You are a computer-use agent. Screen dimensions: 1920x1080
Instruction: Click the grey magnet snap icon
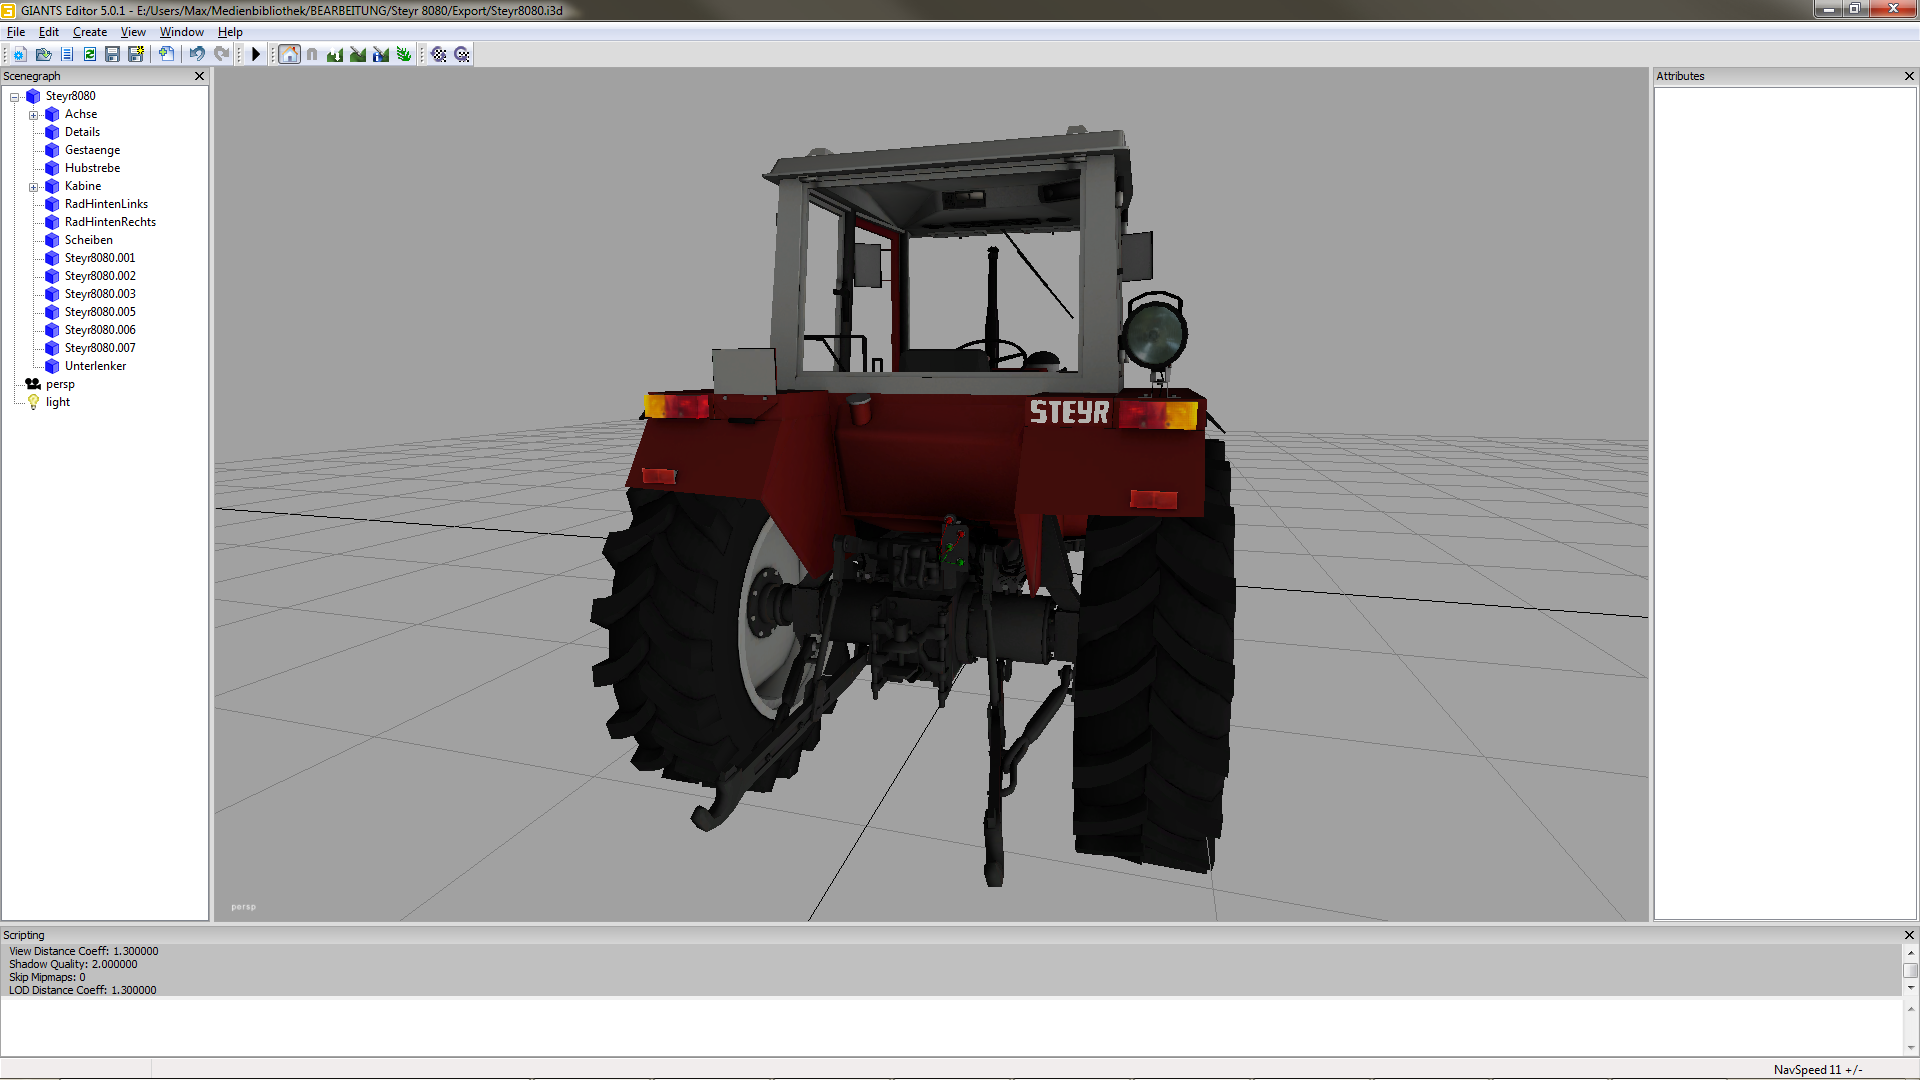pyautogui.click(x=312, y=54)
